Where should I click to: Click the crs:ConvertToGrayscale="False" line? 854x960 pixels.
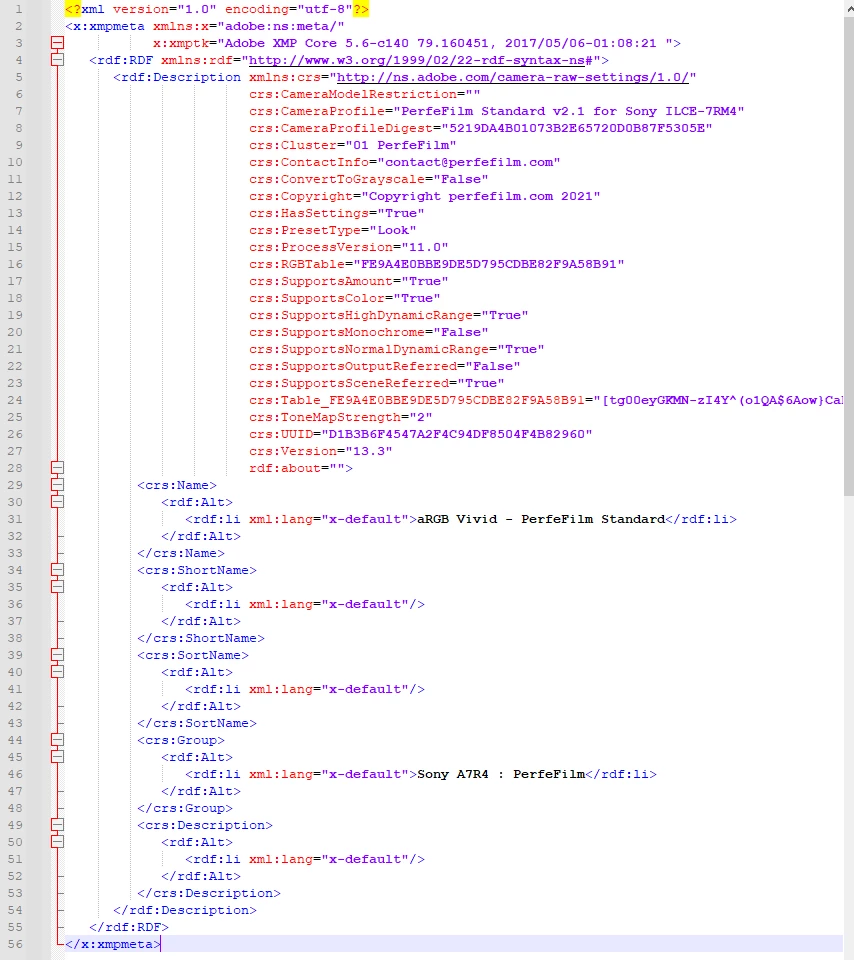coord(369,179)
